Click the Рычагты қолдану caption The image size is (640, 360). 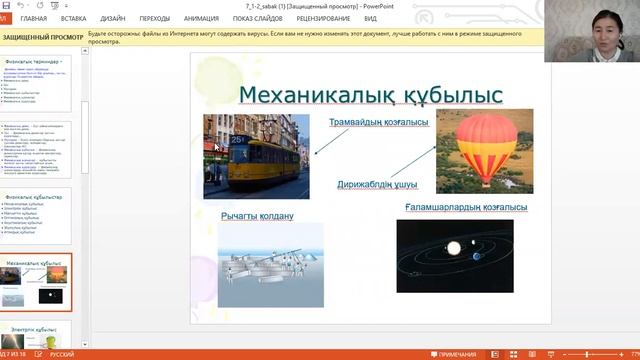[x=257, y=216]
